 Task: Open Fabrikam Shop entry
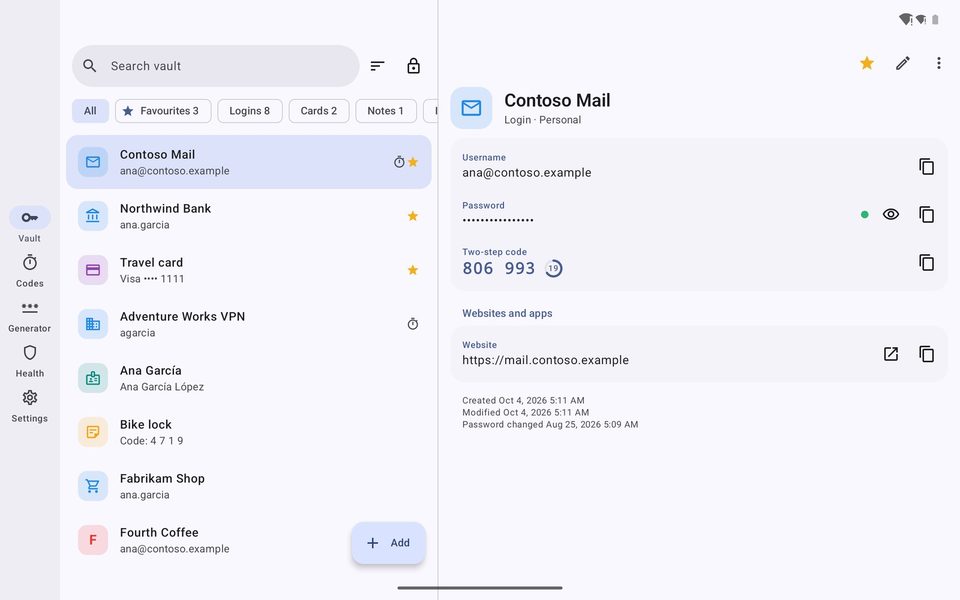tap(249, 486)
